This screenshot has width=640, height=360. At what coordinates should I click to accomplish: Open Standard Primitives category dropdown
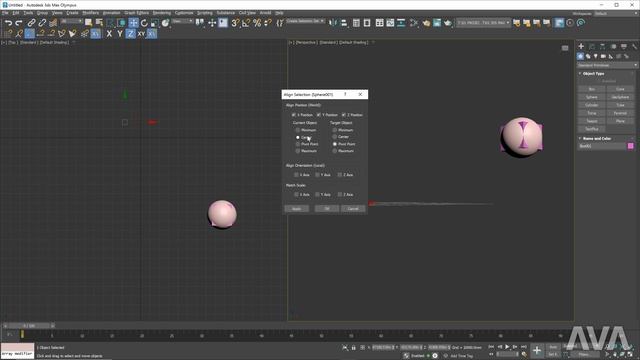(607, 65)
